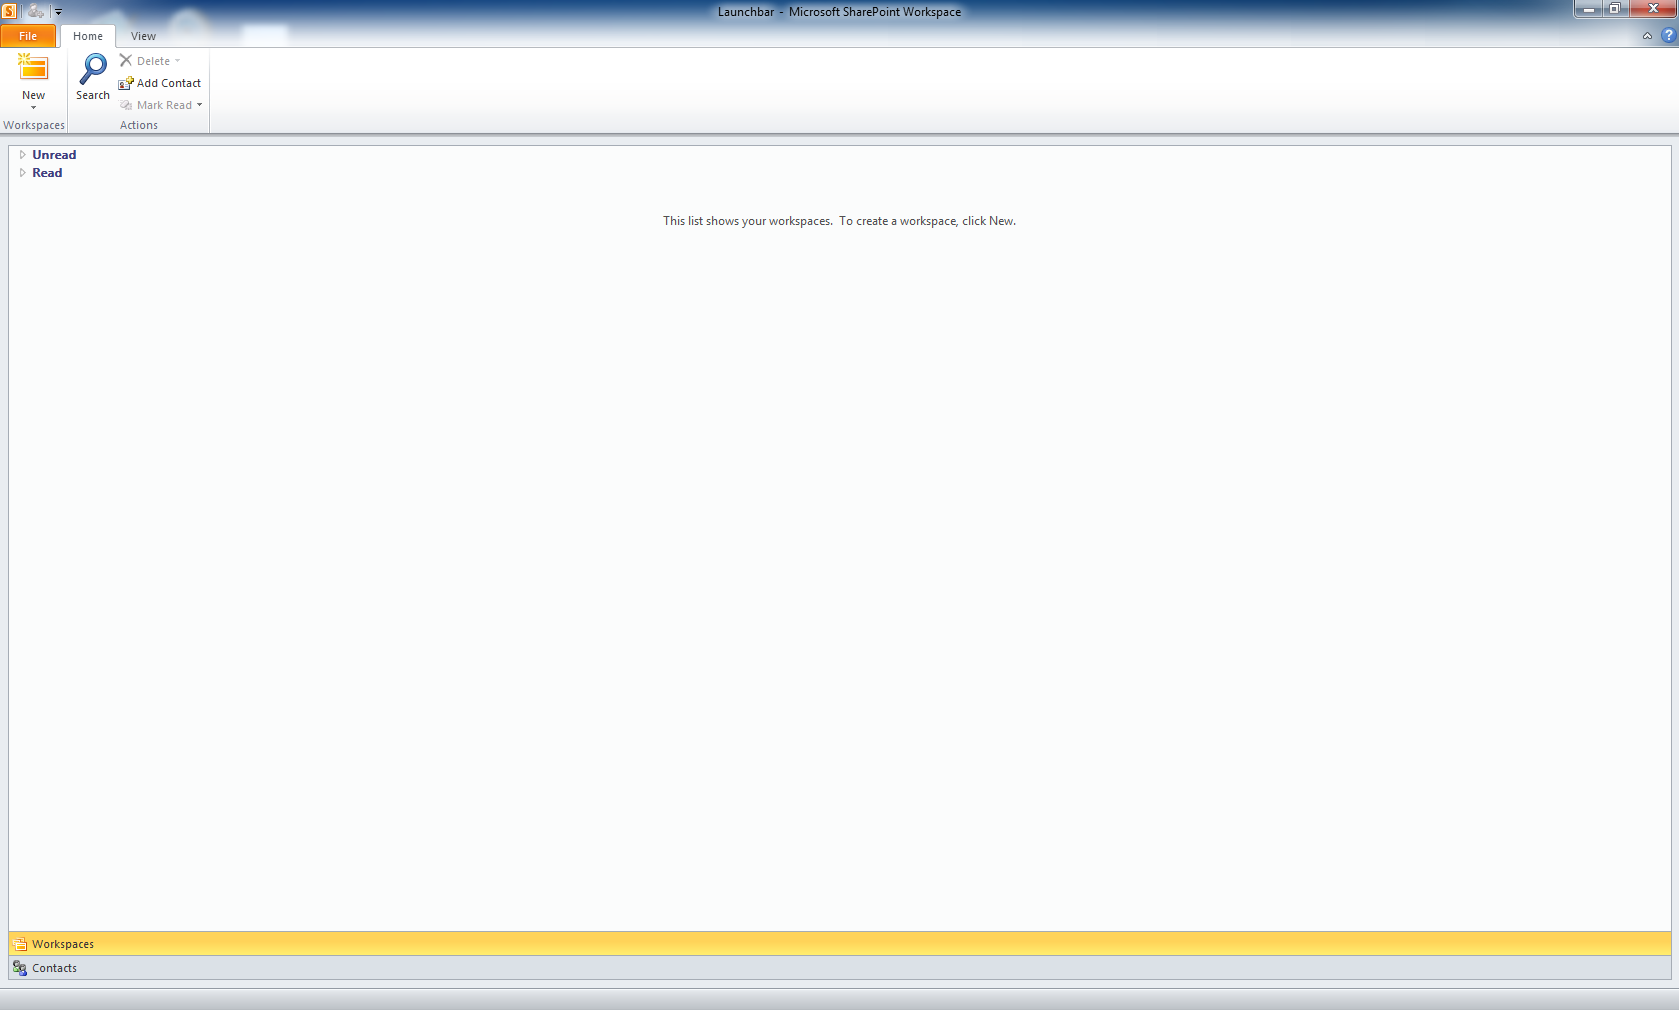This screenshot has width=1679, height=1010.
Task: Open the File tab
Action: (x=28, y=36)
